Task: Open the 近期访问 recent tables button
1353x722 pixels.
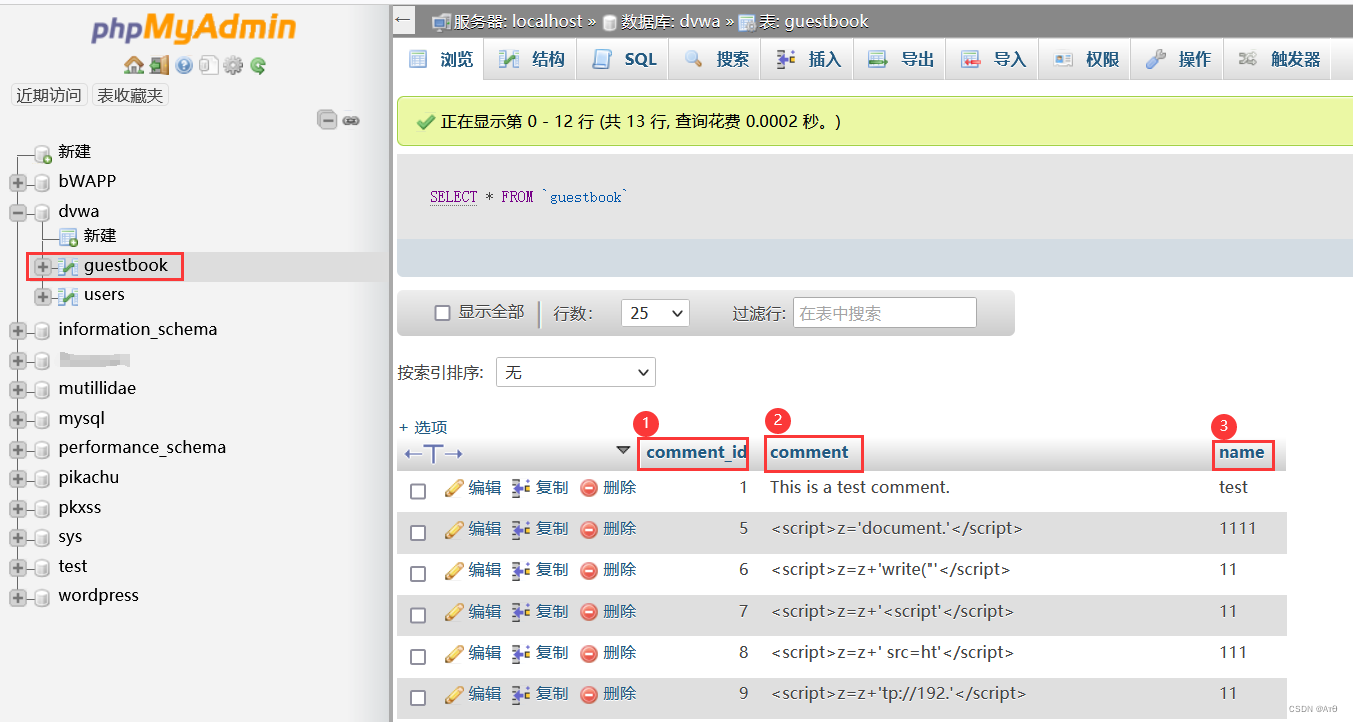Action: (x=48, y=95)
